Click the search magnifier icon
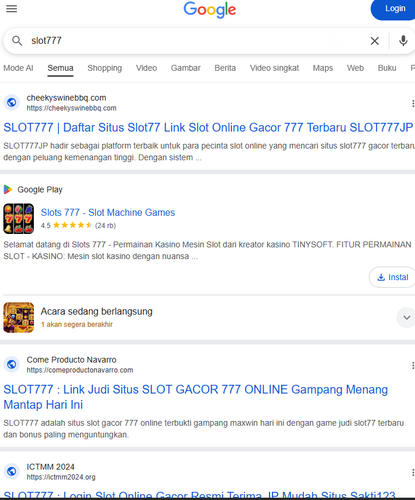The width and height of the screenshot is (415, 500). pyautogui.click(x=17, y=41)
